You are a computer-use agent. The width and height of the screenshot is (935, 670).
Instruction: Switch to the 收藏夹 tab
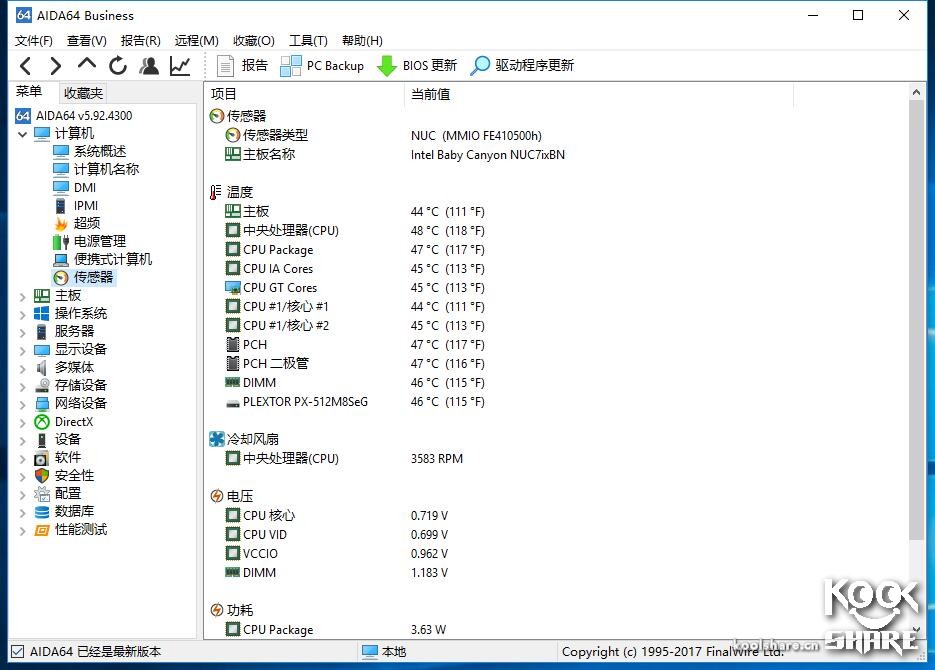coord(82,92)
